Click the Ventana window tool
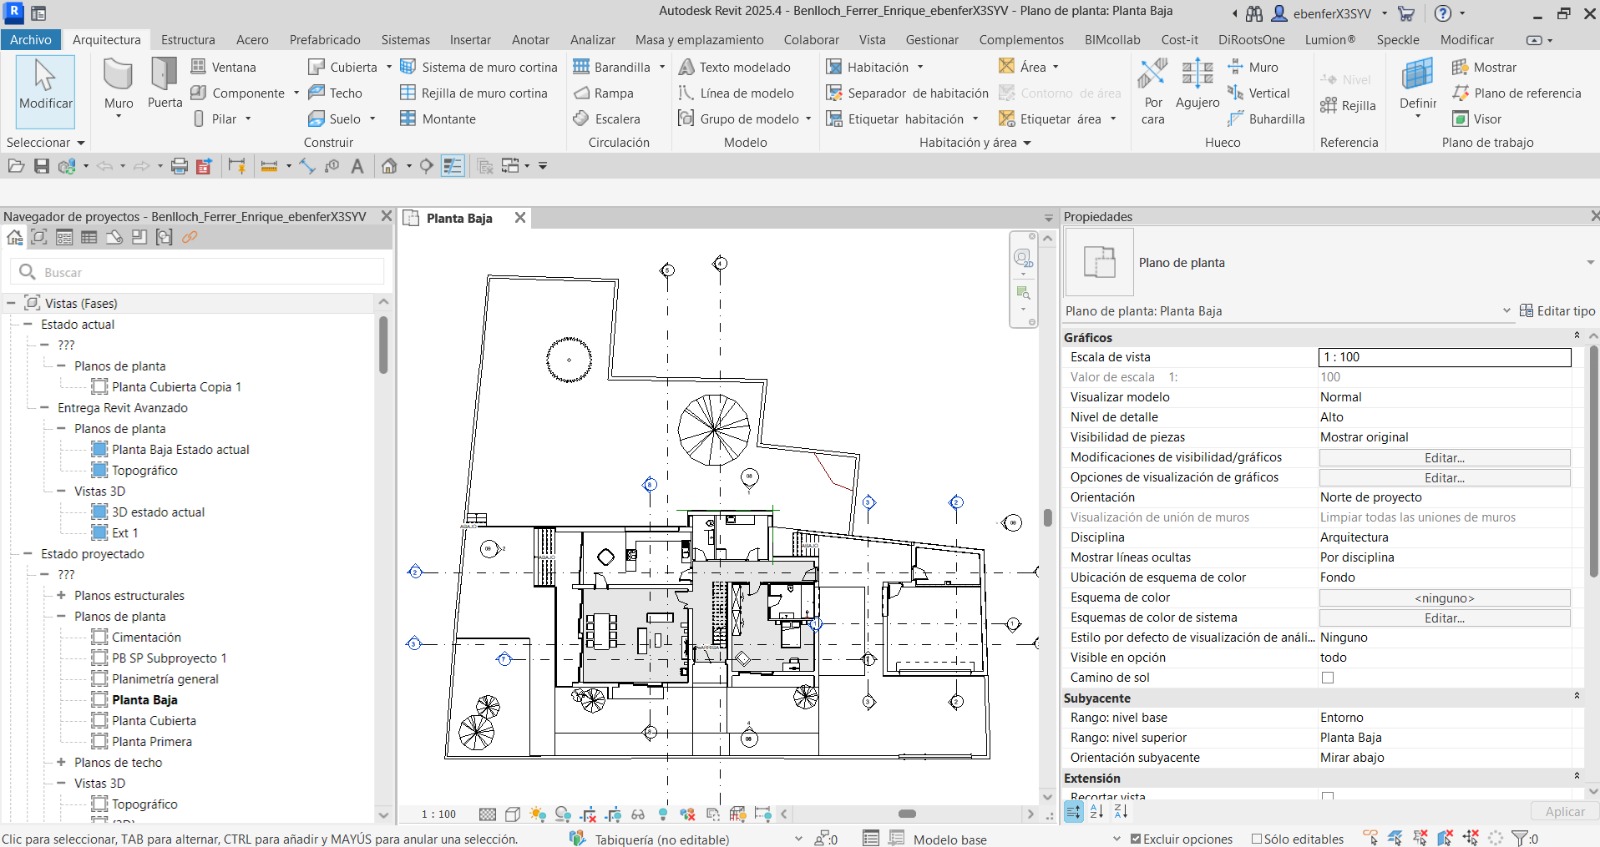Screen dimensions: 1600x847 [x=224, y=67]
